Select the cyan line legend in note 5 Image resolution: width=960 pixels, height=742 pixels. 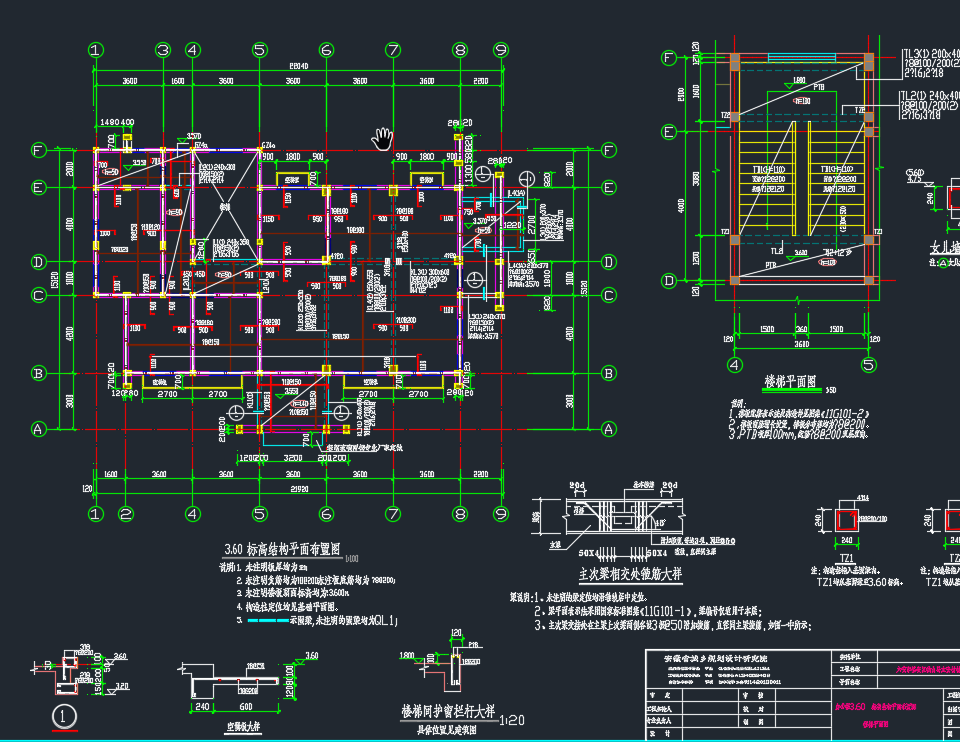268,620
